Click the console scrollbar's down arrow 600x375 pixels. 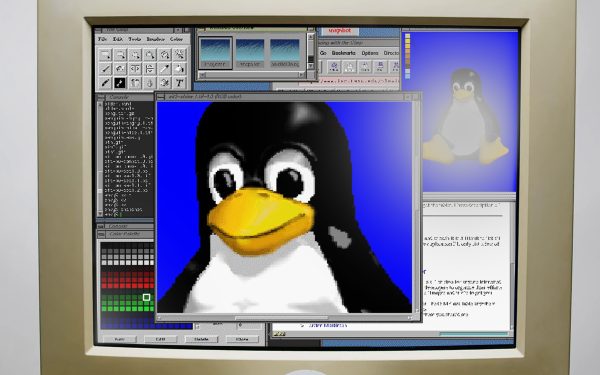click(x=100, y=214)
